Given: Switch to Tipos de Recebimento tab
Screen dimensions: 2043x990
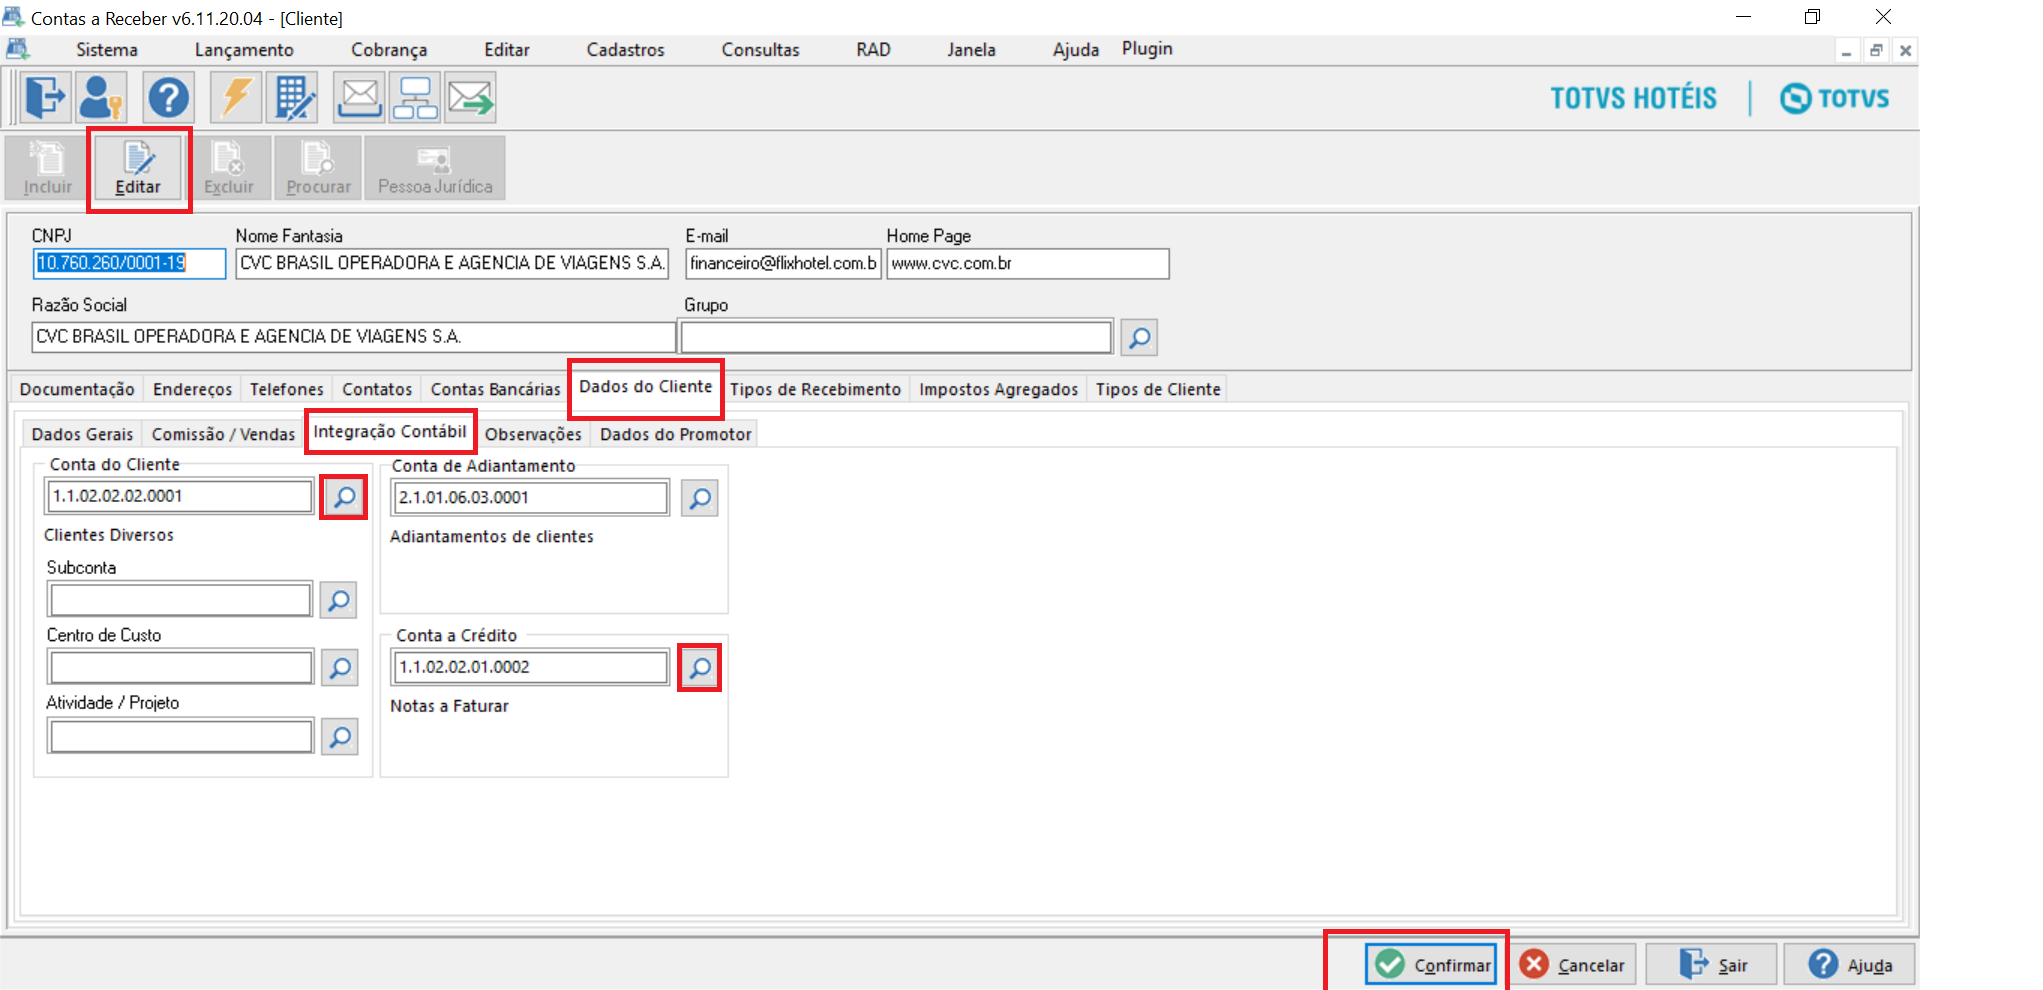Looking at the screenshot, I should (815, 389).
